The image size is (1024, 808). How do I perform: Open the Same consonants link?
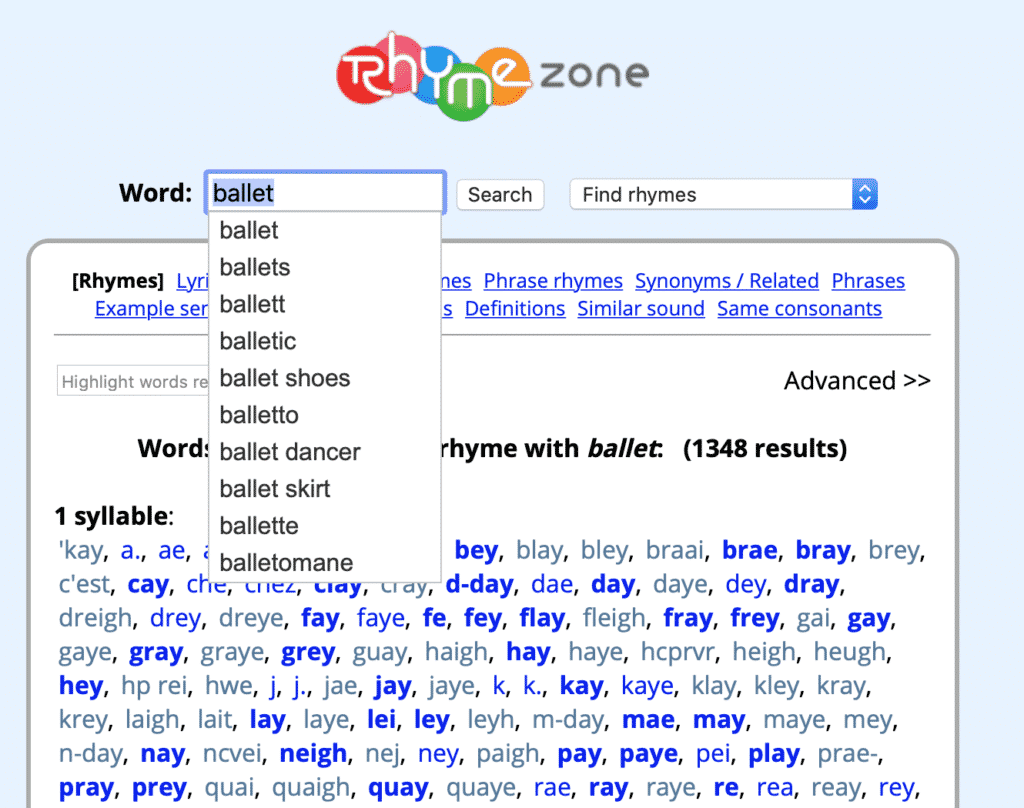(799, 309)
